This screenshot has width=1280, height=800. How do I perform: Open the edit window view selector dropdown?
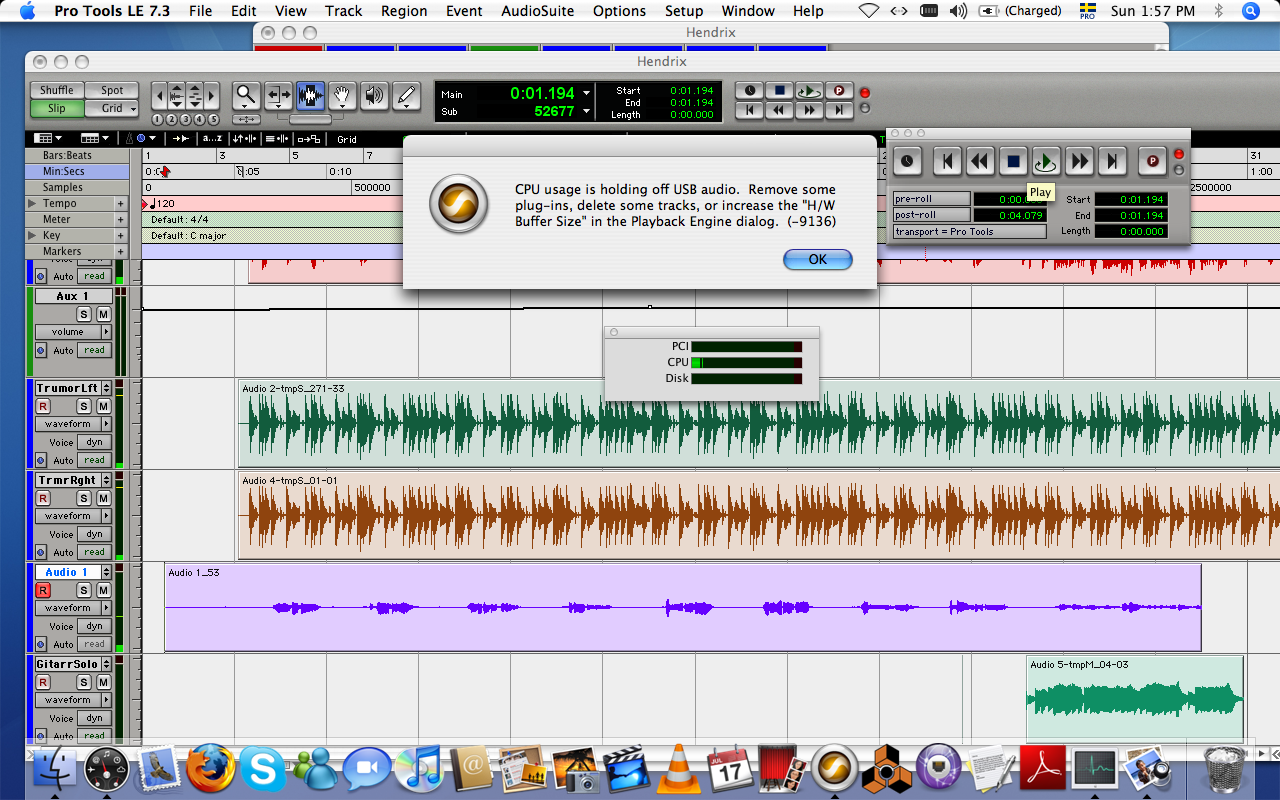48,139
